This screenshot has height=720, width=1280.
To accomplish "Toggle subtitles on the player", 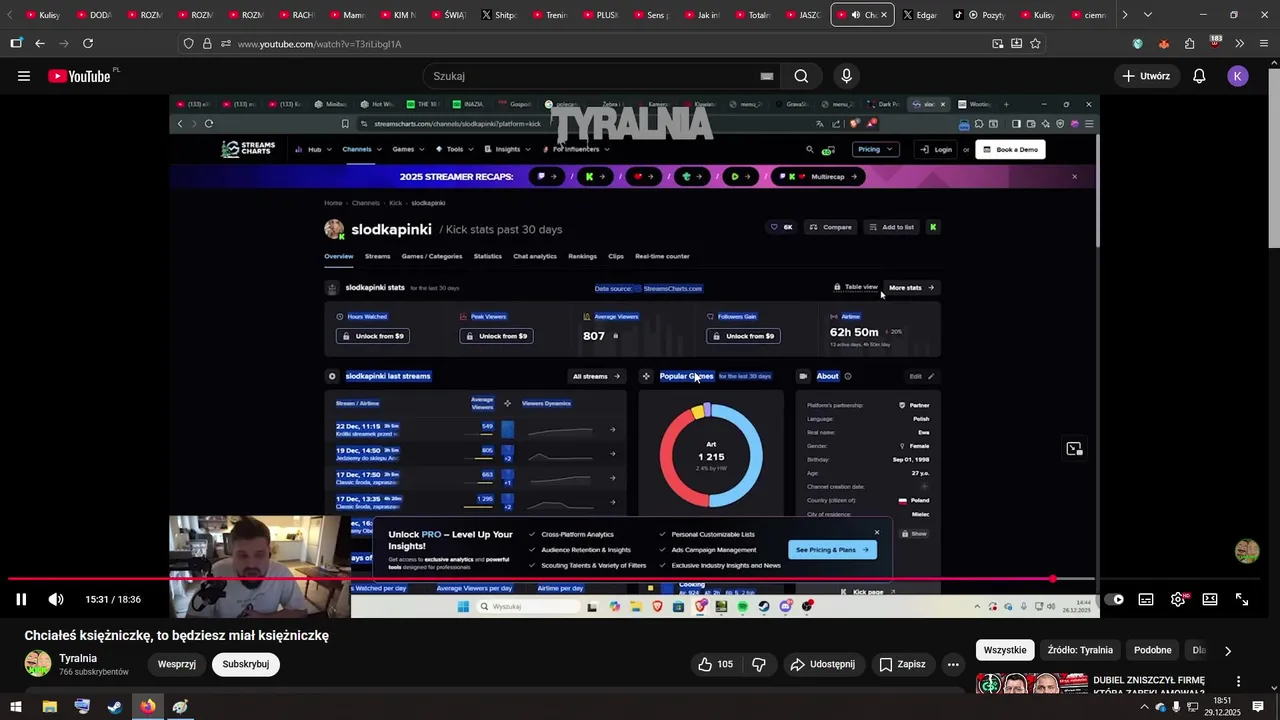I will 1146,599.
